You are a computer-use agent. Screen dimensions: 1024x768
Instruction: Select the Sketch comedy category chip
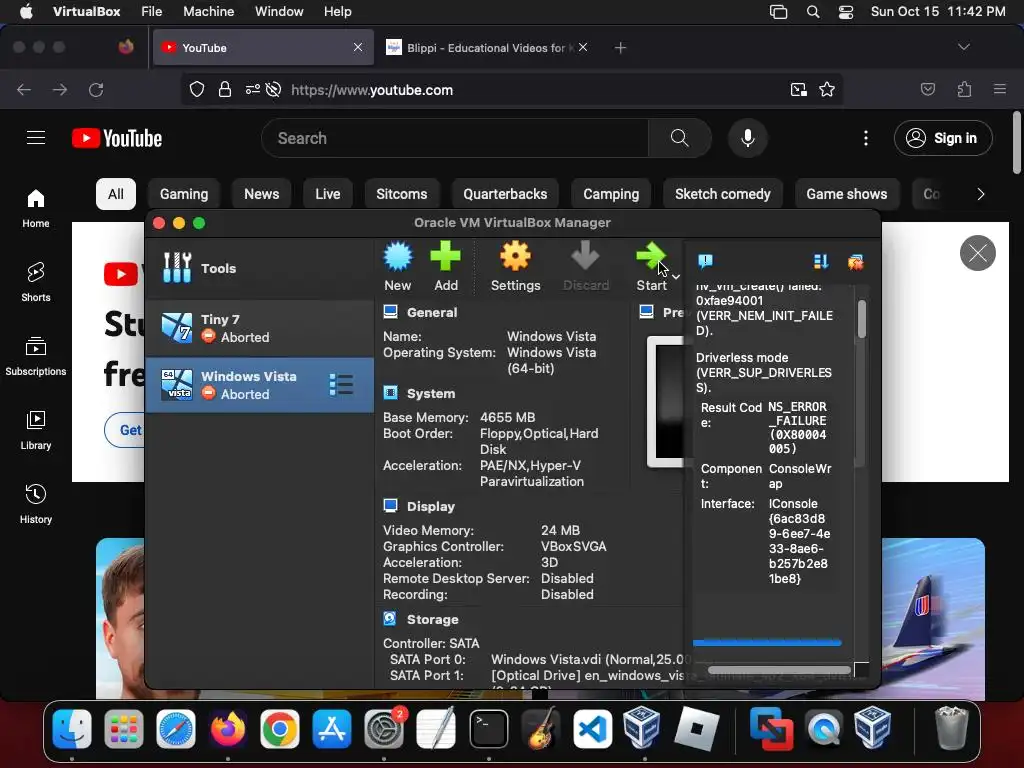point(722,194)
